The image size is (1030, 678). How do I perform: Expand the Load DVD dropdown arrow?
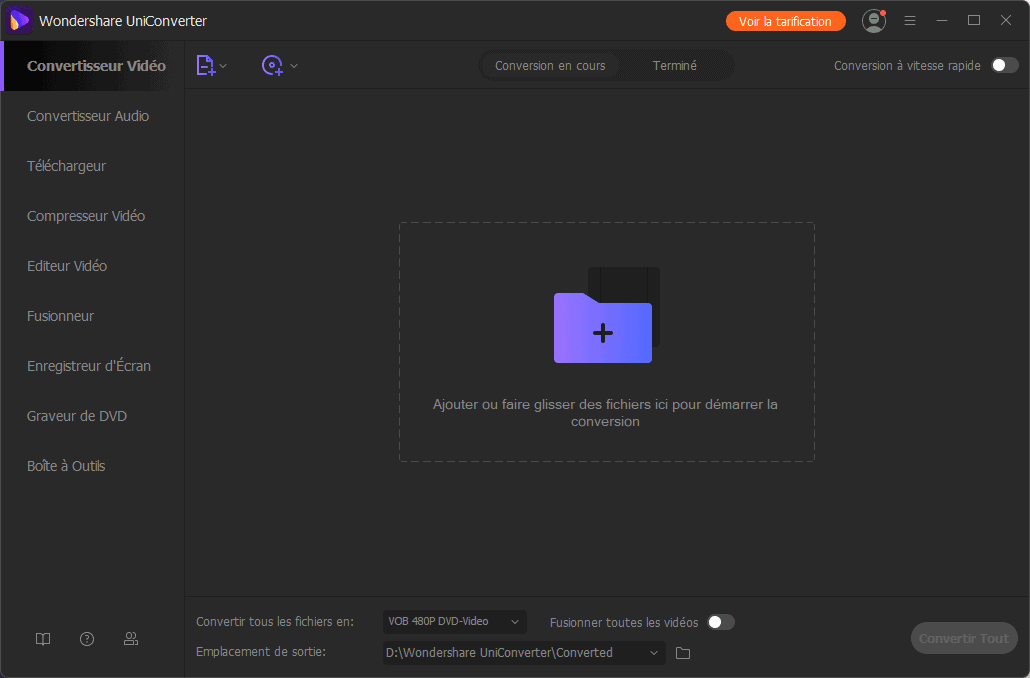coord(294,66)
